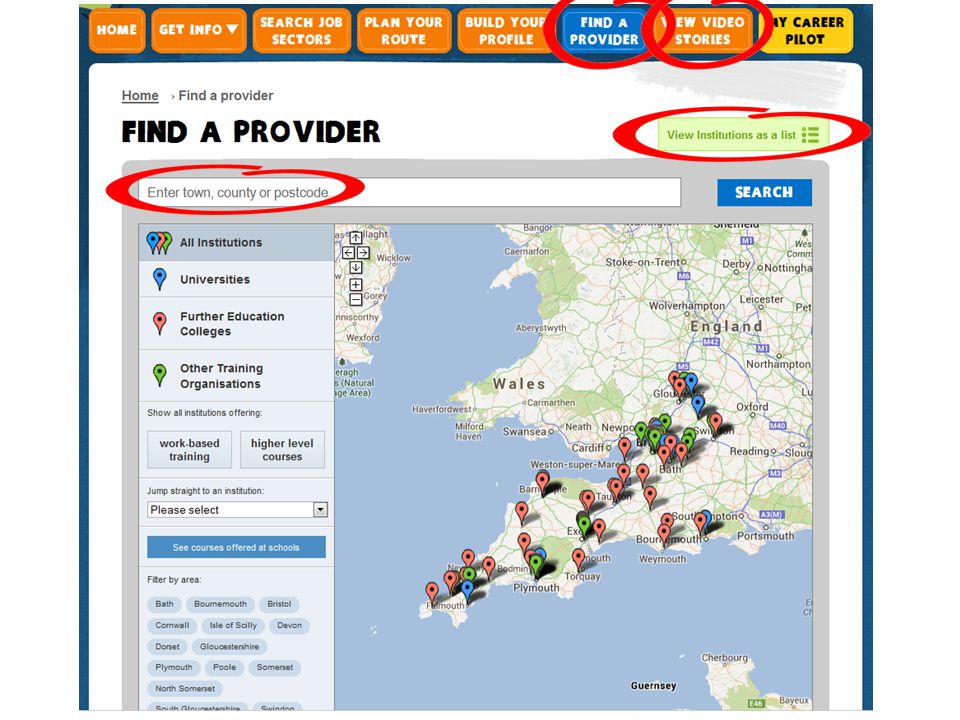
Task: Toggle work-based training filter
Action: click(x=189, y=450)
